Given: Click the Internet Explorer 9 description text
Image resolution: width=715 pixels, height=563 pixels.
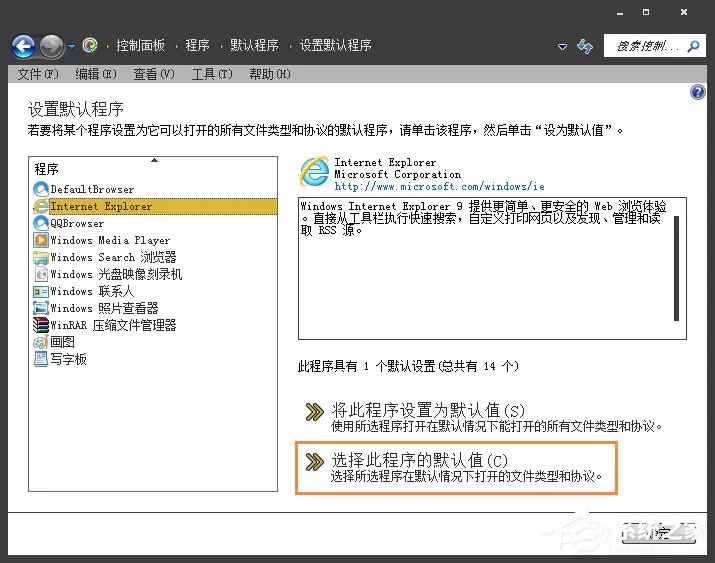Looking at the screenshot, I should (483, 218).
